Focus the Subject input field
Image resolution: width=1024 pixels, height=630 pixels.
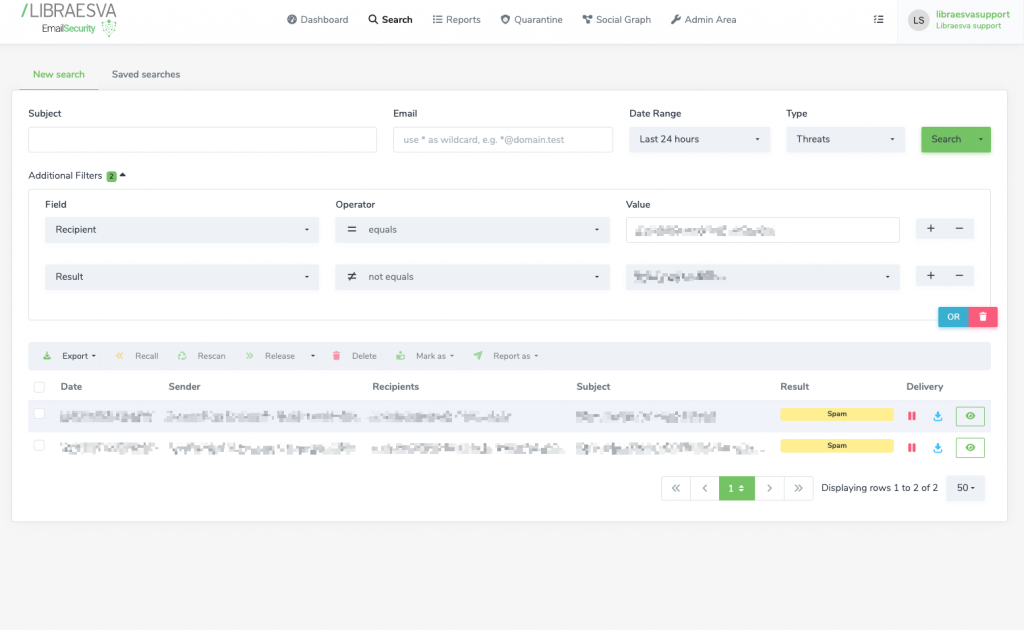202,140
